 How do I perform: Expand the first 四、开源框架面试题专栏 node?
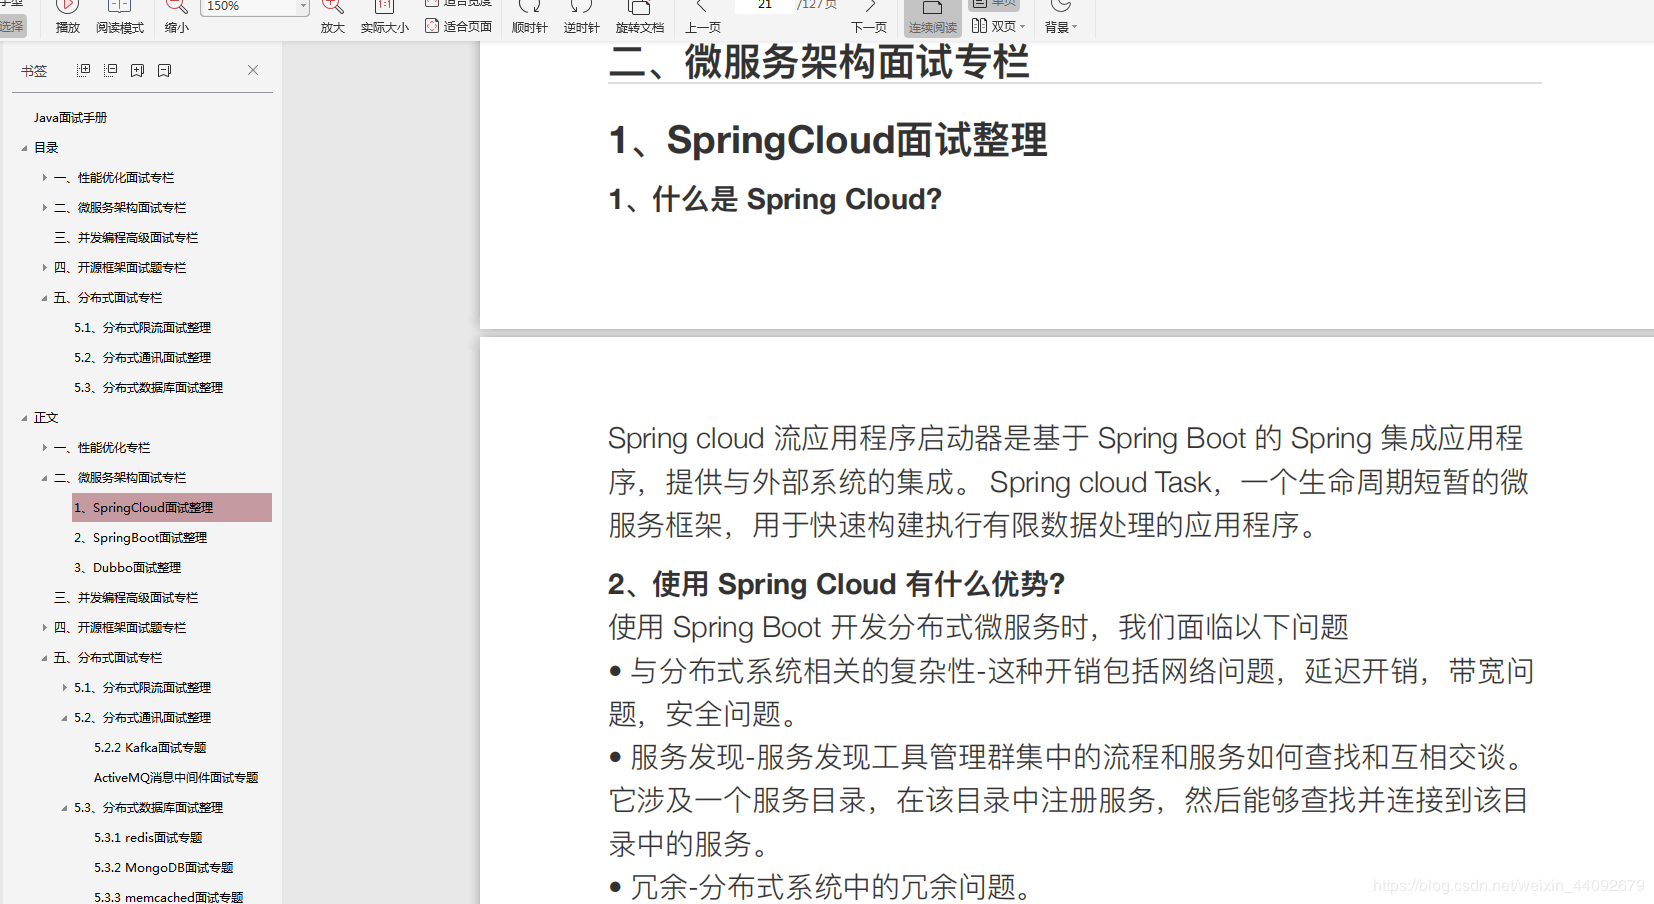tap(44, 268)
